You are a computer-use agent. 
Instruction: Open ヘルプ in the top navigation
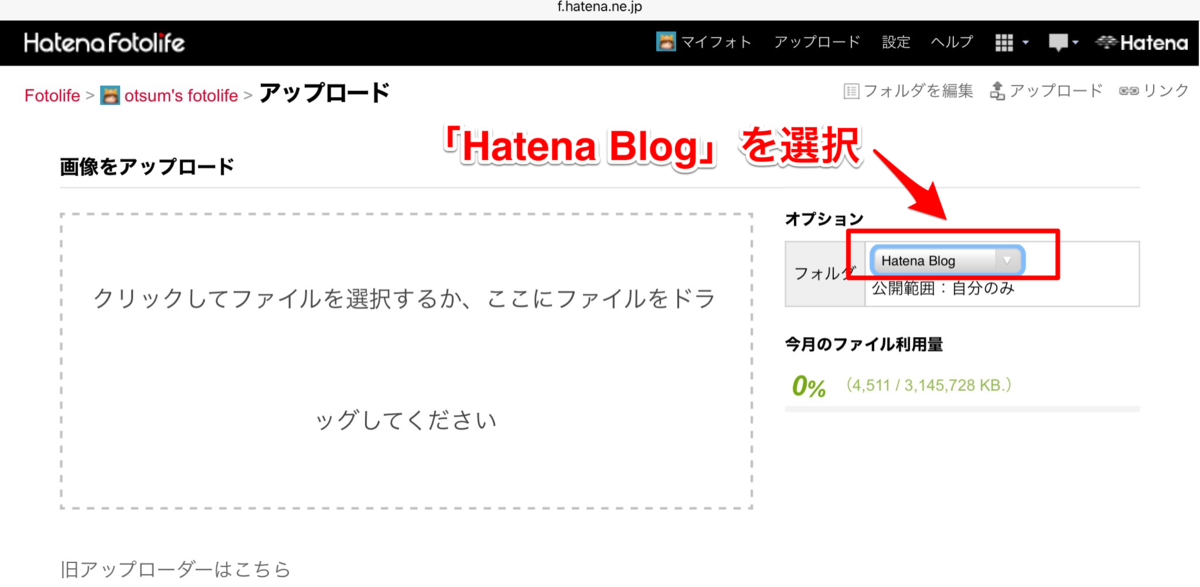951,42
